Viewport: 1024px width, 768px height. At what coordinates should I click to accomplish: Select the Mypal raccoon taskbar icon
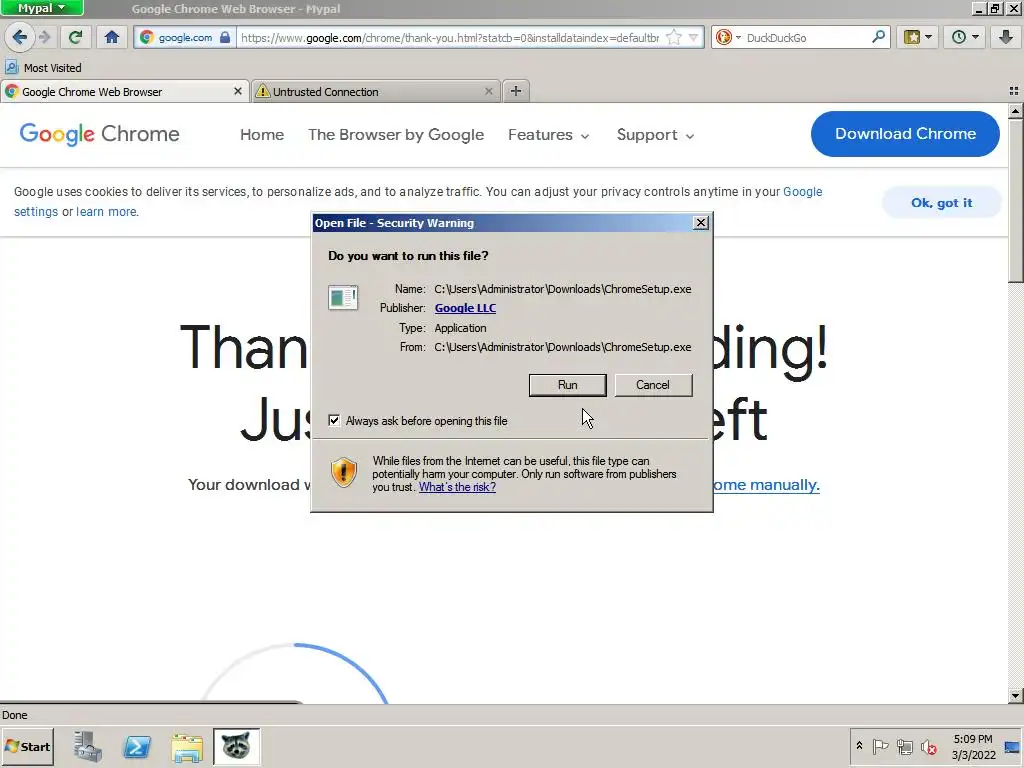pyautogui.click(x=236, y=746)
